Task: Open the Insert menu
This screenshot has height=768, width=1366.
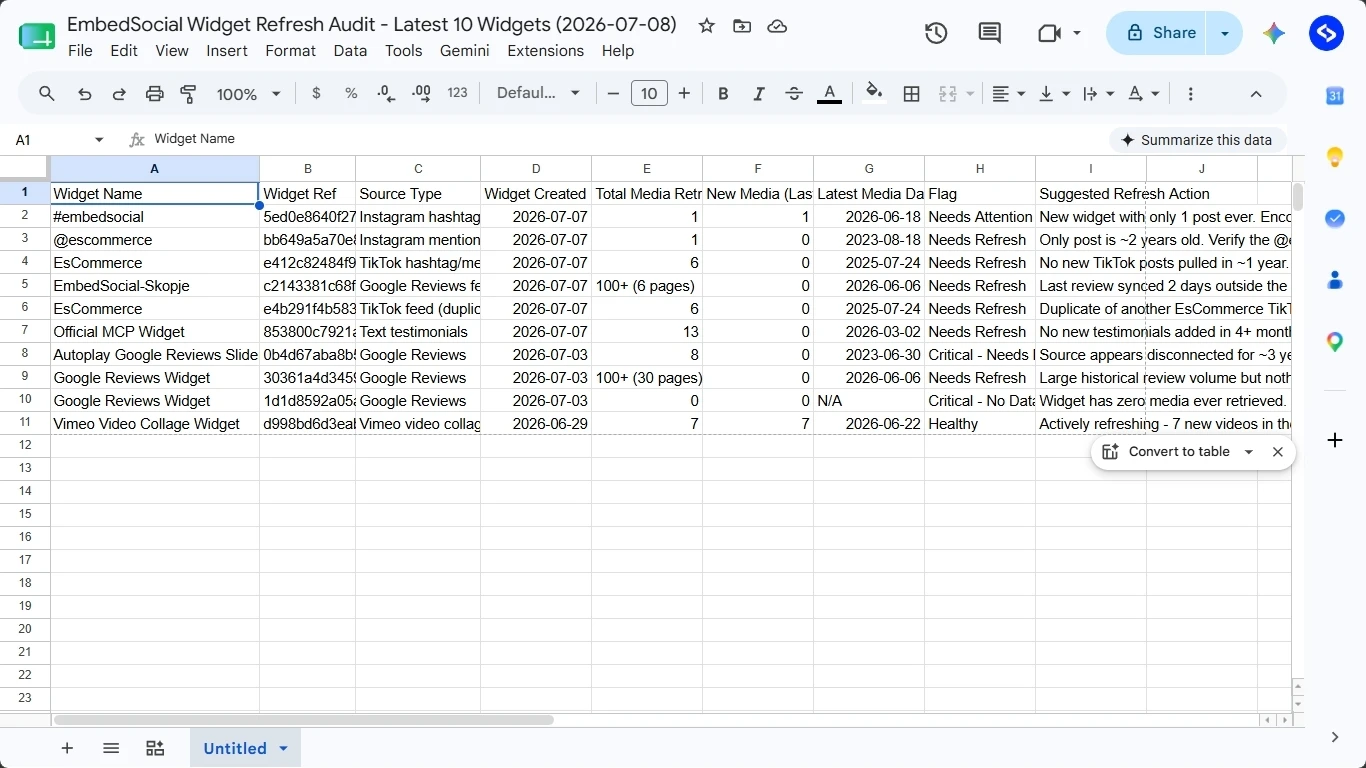Action: click(x=227, y=51)
